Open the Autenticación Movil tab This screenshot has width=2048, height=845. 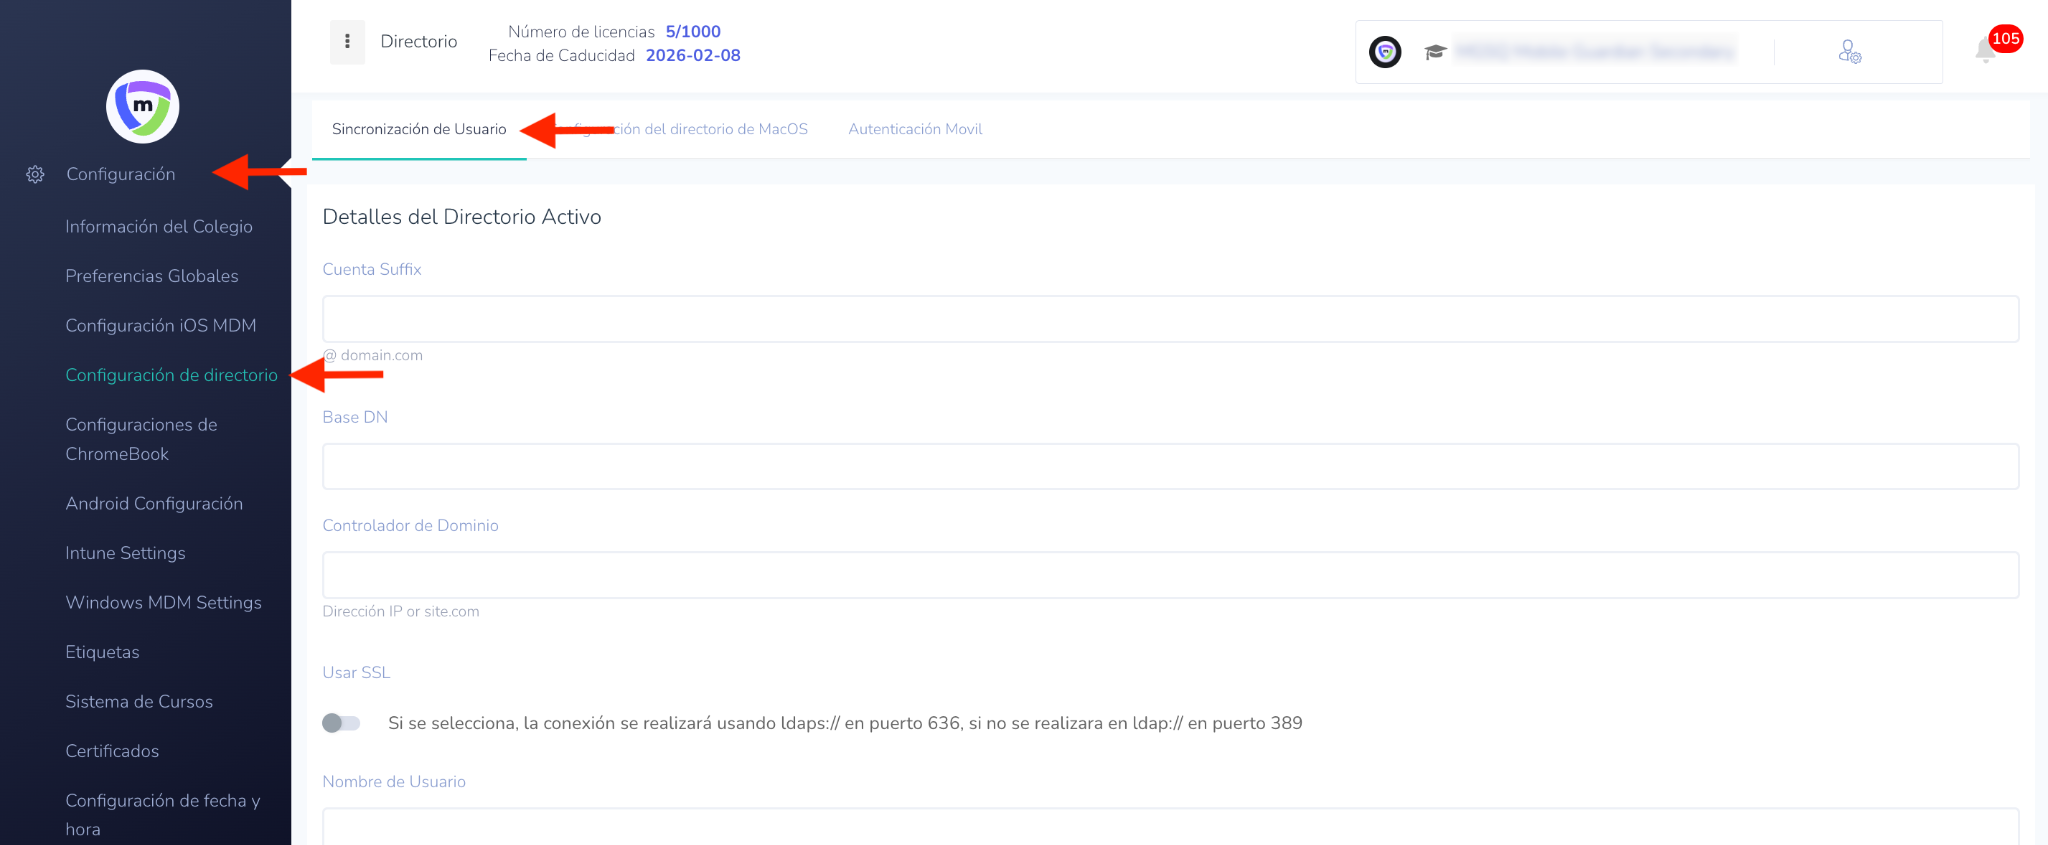coord(915,129)
